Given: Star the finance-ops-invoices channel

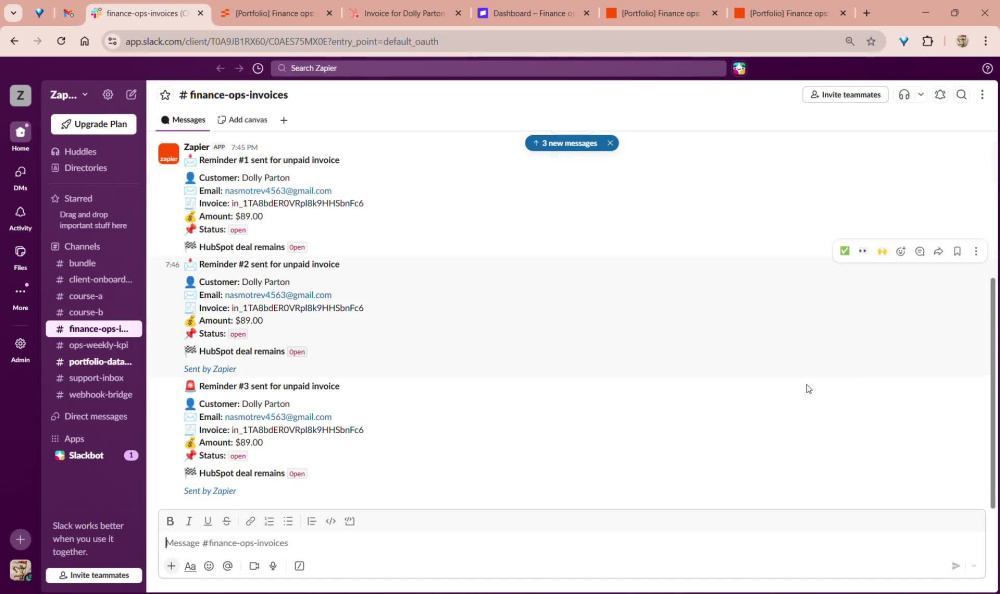Looking at the screenshot, I should [x=165, y=95].
